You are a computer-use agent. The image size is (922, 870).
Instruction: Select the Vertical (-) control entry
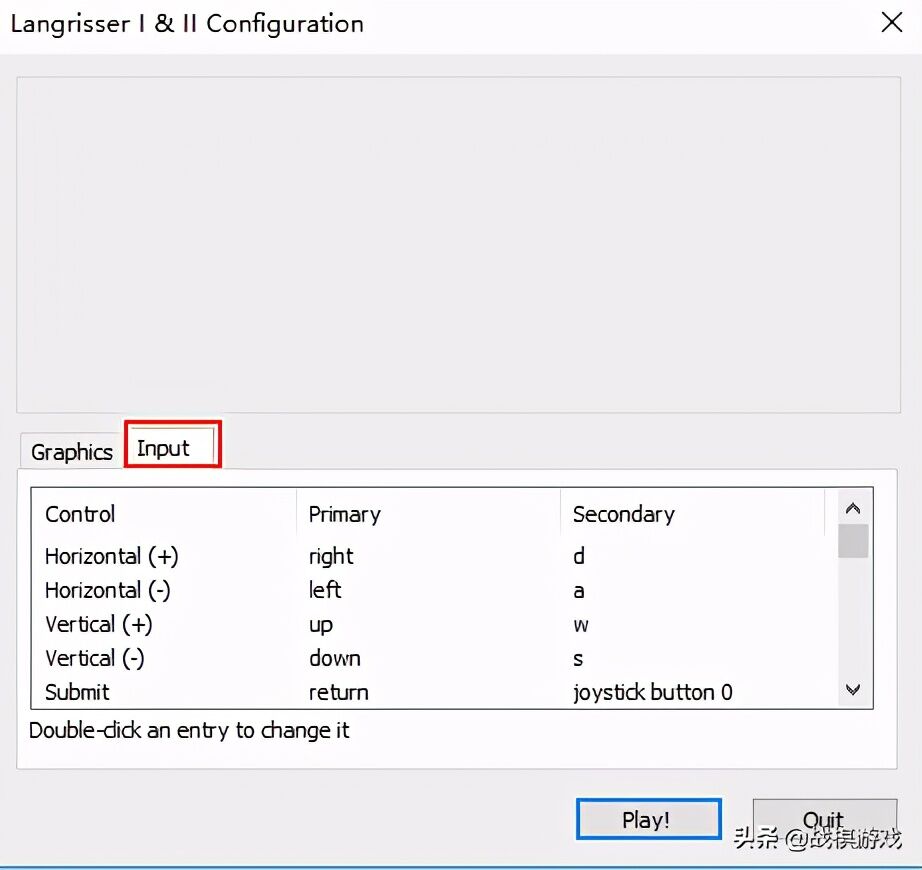(x=94, y=658)
